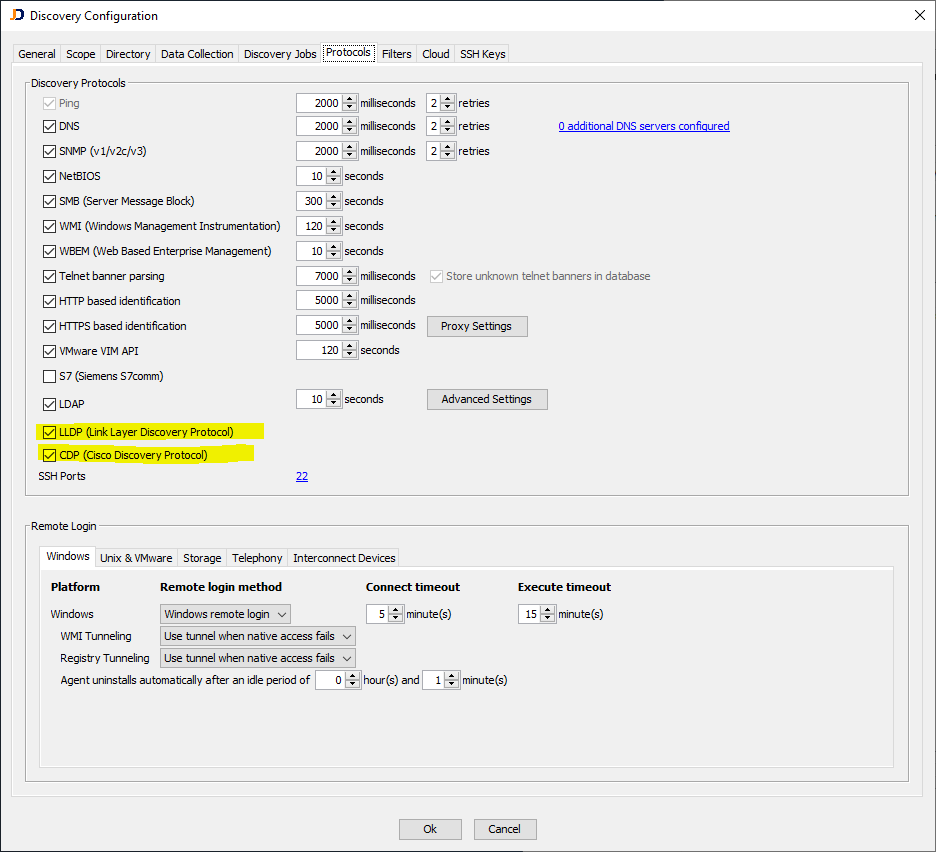Image resolution: width=936 pixels, height=852 pixels.
Task: Click the SSH Ports 22 link
Action: click(302, 476)
